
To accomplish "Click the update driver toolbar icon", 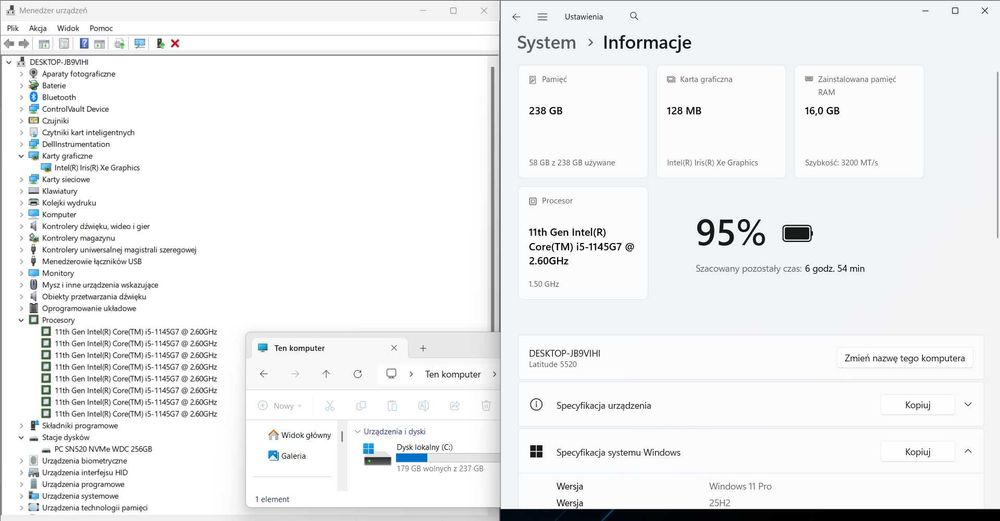I will 119,43.
